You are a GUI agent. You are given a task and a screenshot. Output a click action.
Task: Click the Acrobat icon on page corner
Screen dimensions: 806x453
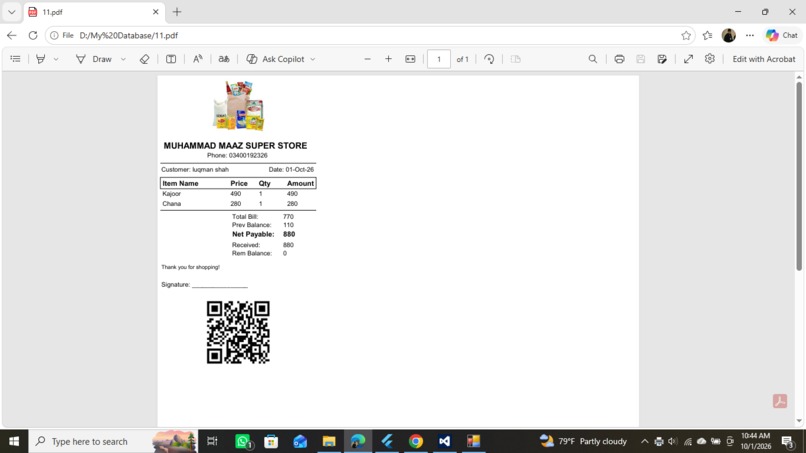pos(780,401)
